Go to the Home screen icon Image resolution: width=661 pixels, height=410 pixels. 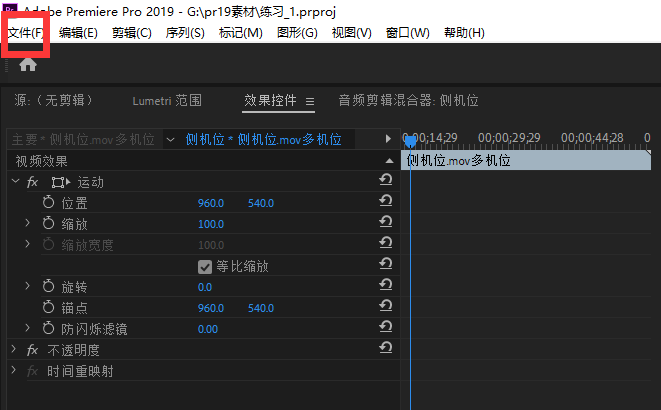[x=28, y=64]
